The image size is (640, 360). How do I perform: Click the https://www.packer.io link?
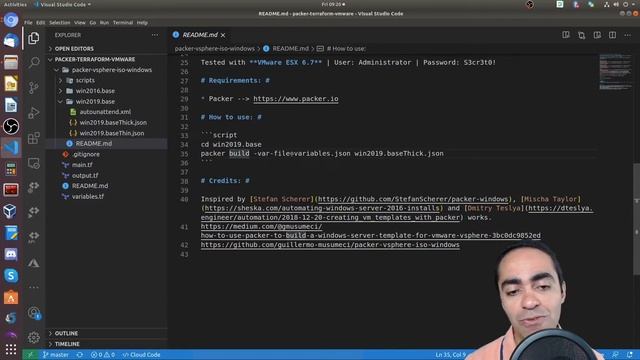[296, 99]
